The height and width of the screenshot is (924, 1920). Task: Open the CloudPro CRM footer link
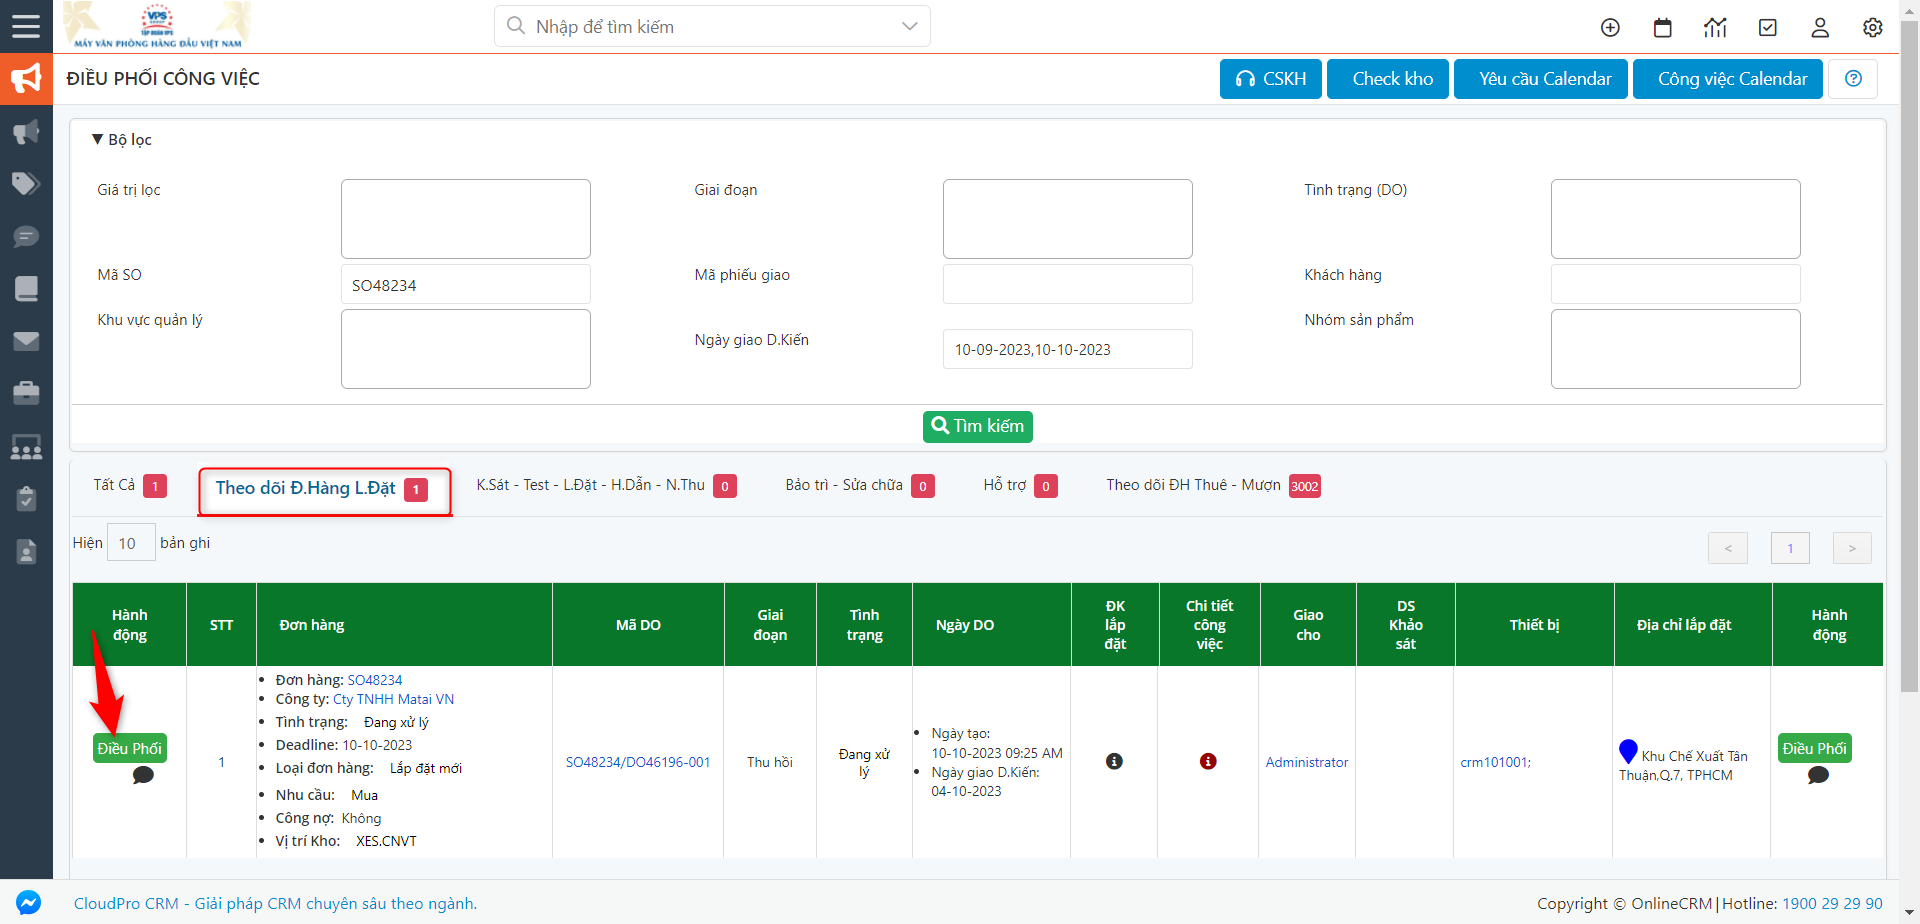click(x=275, y=903)
